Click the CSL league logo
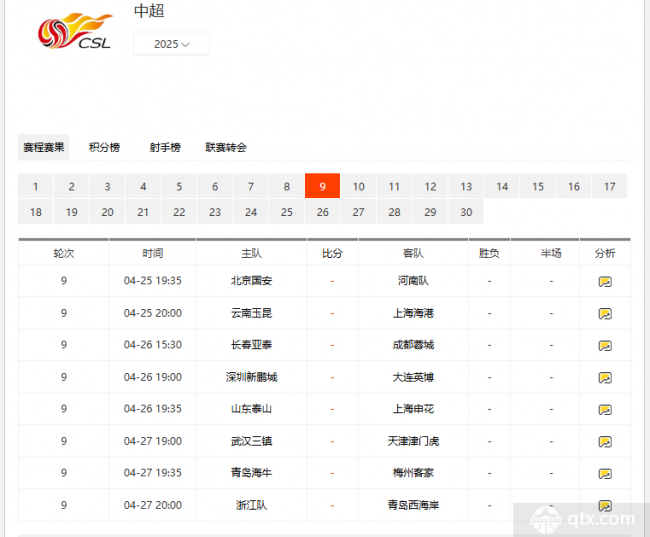This screenshot has width=650, height=537. click(x=75, y=31)
